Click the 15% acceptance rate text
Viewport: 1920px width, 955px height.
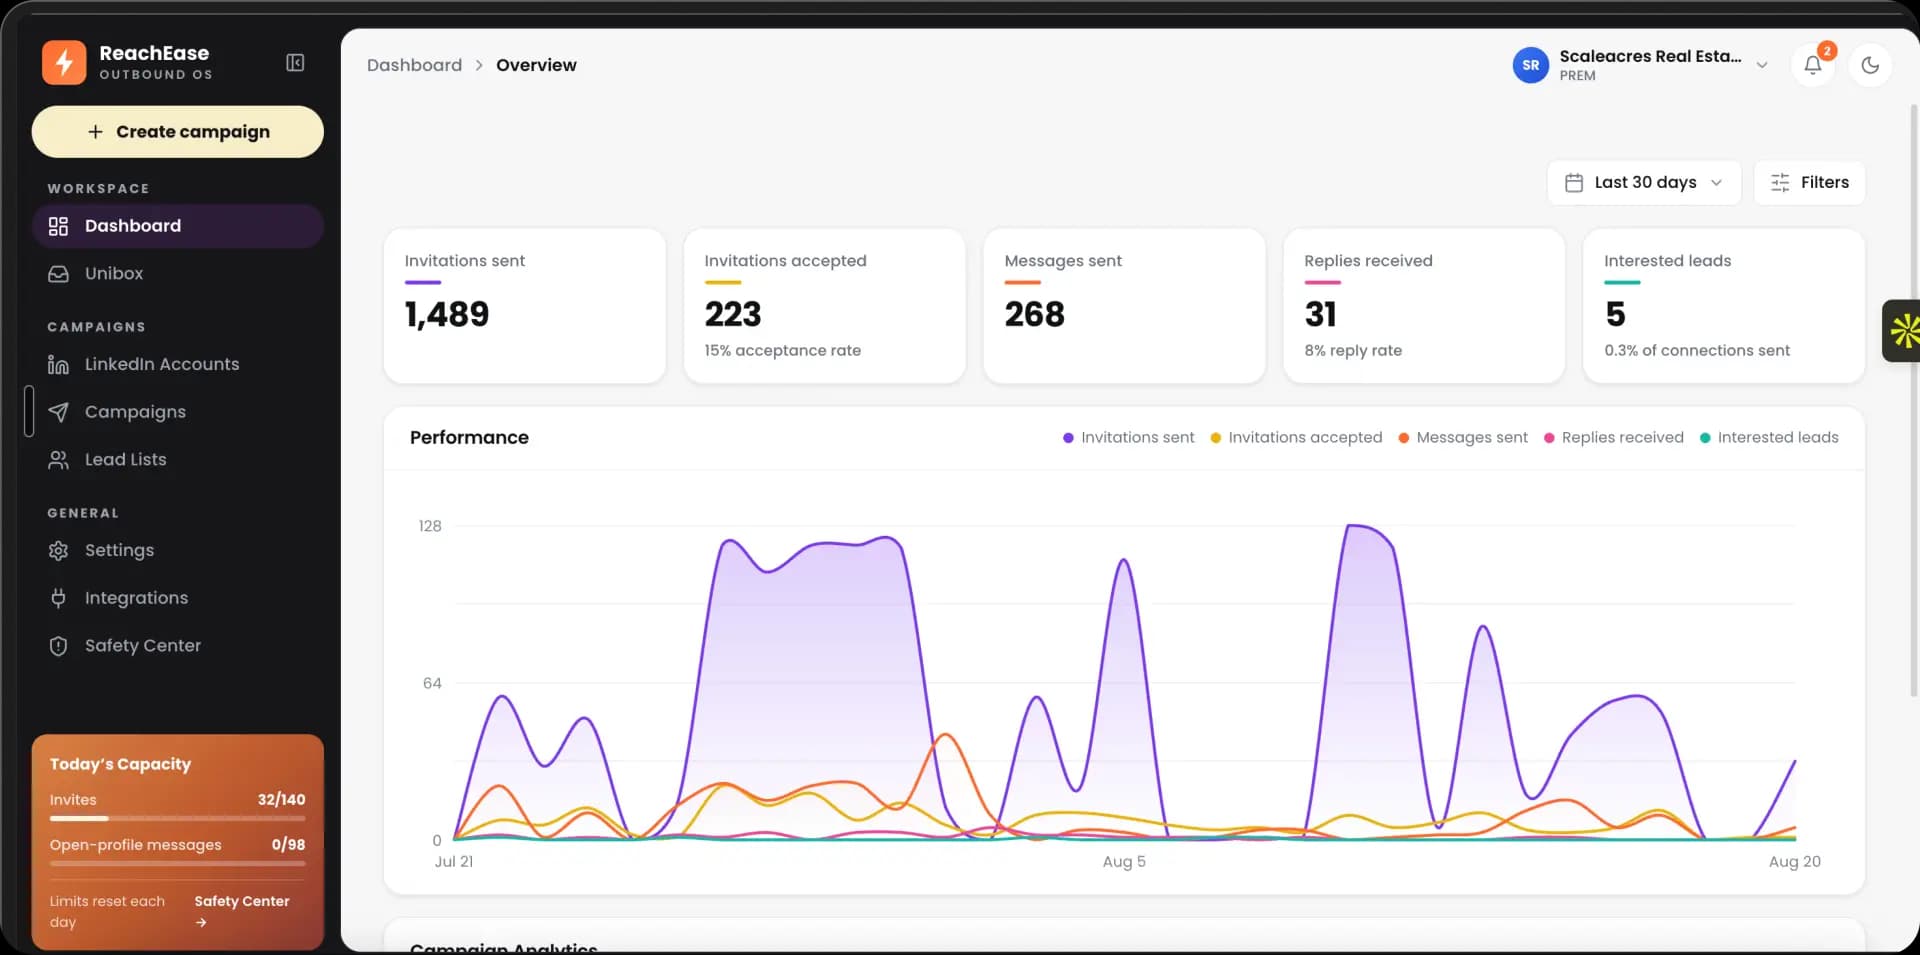pos(782,351)
